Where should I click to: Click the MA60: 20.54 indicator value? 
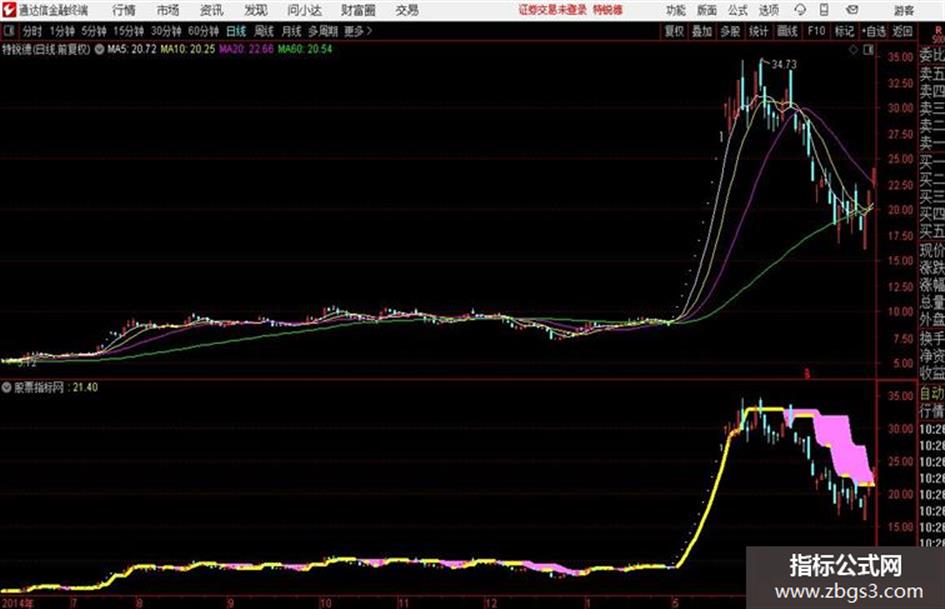point(304,49)
